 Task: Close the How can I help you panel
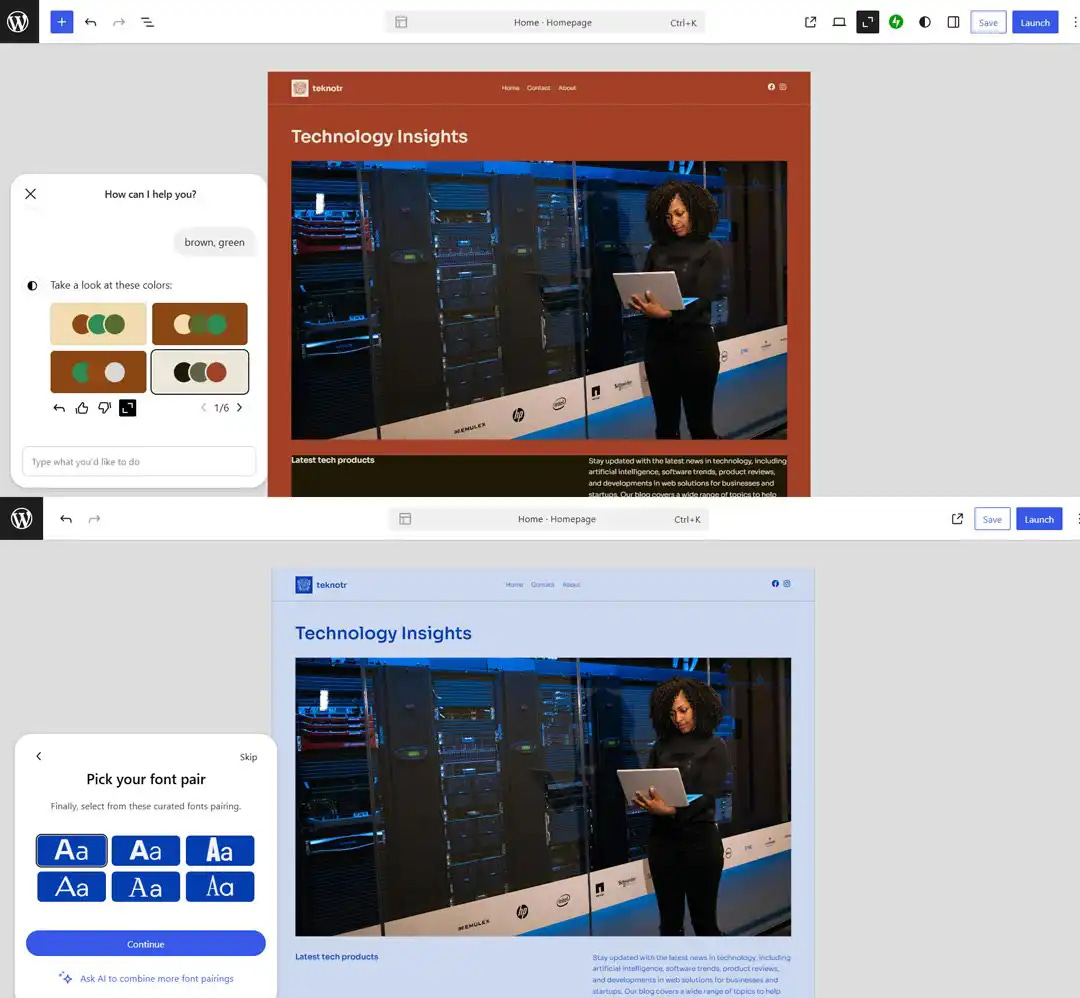pyautogui.click(x=30, y=194)
